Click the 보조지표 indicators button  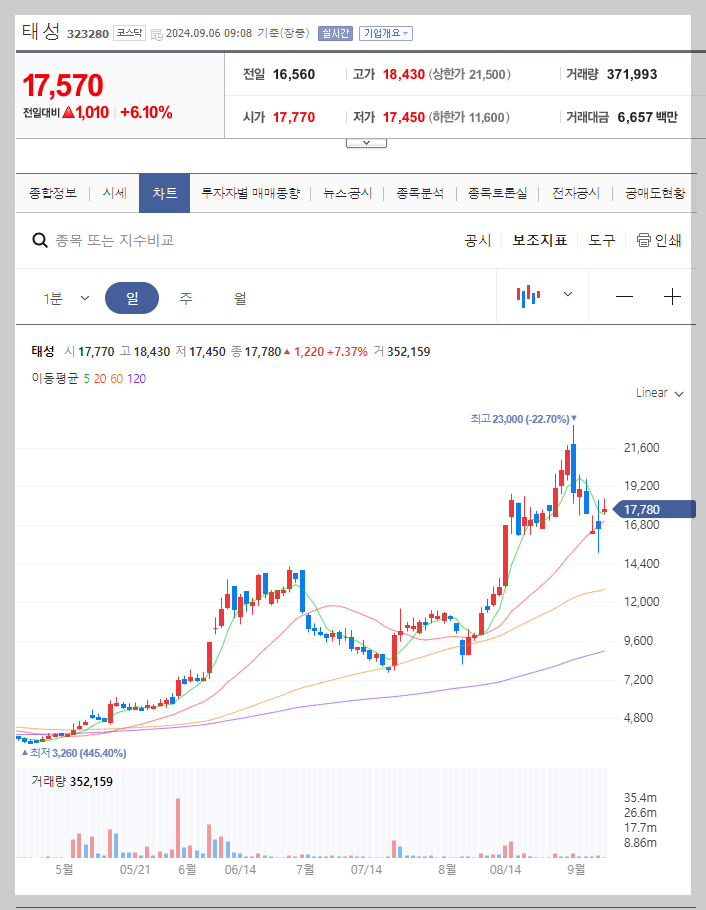537,240
